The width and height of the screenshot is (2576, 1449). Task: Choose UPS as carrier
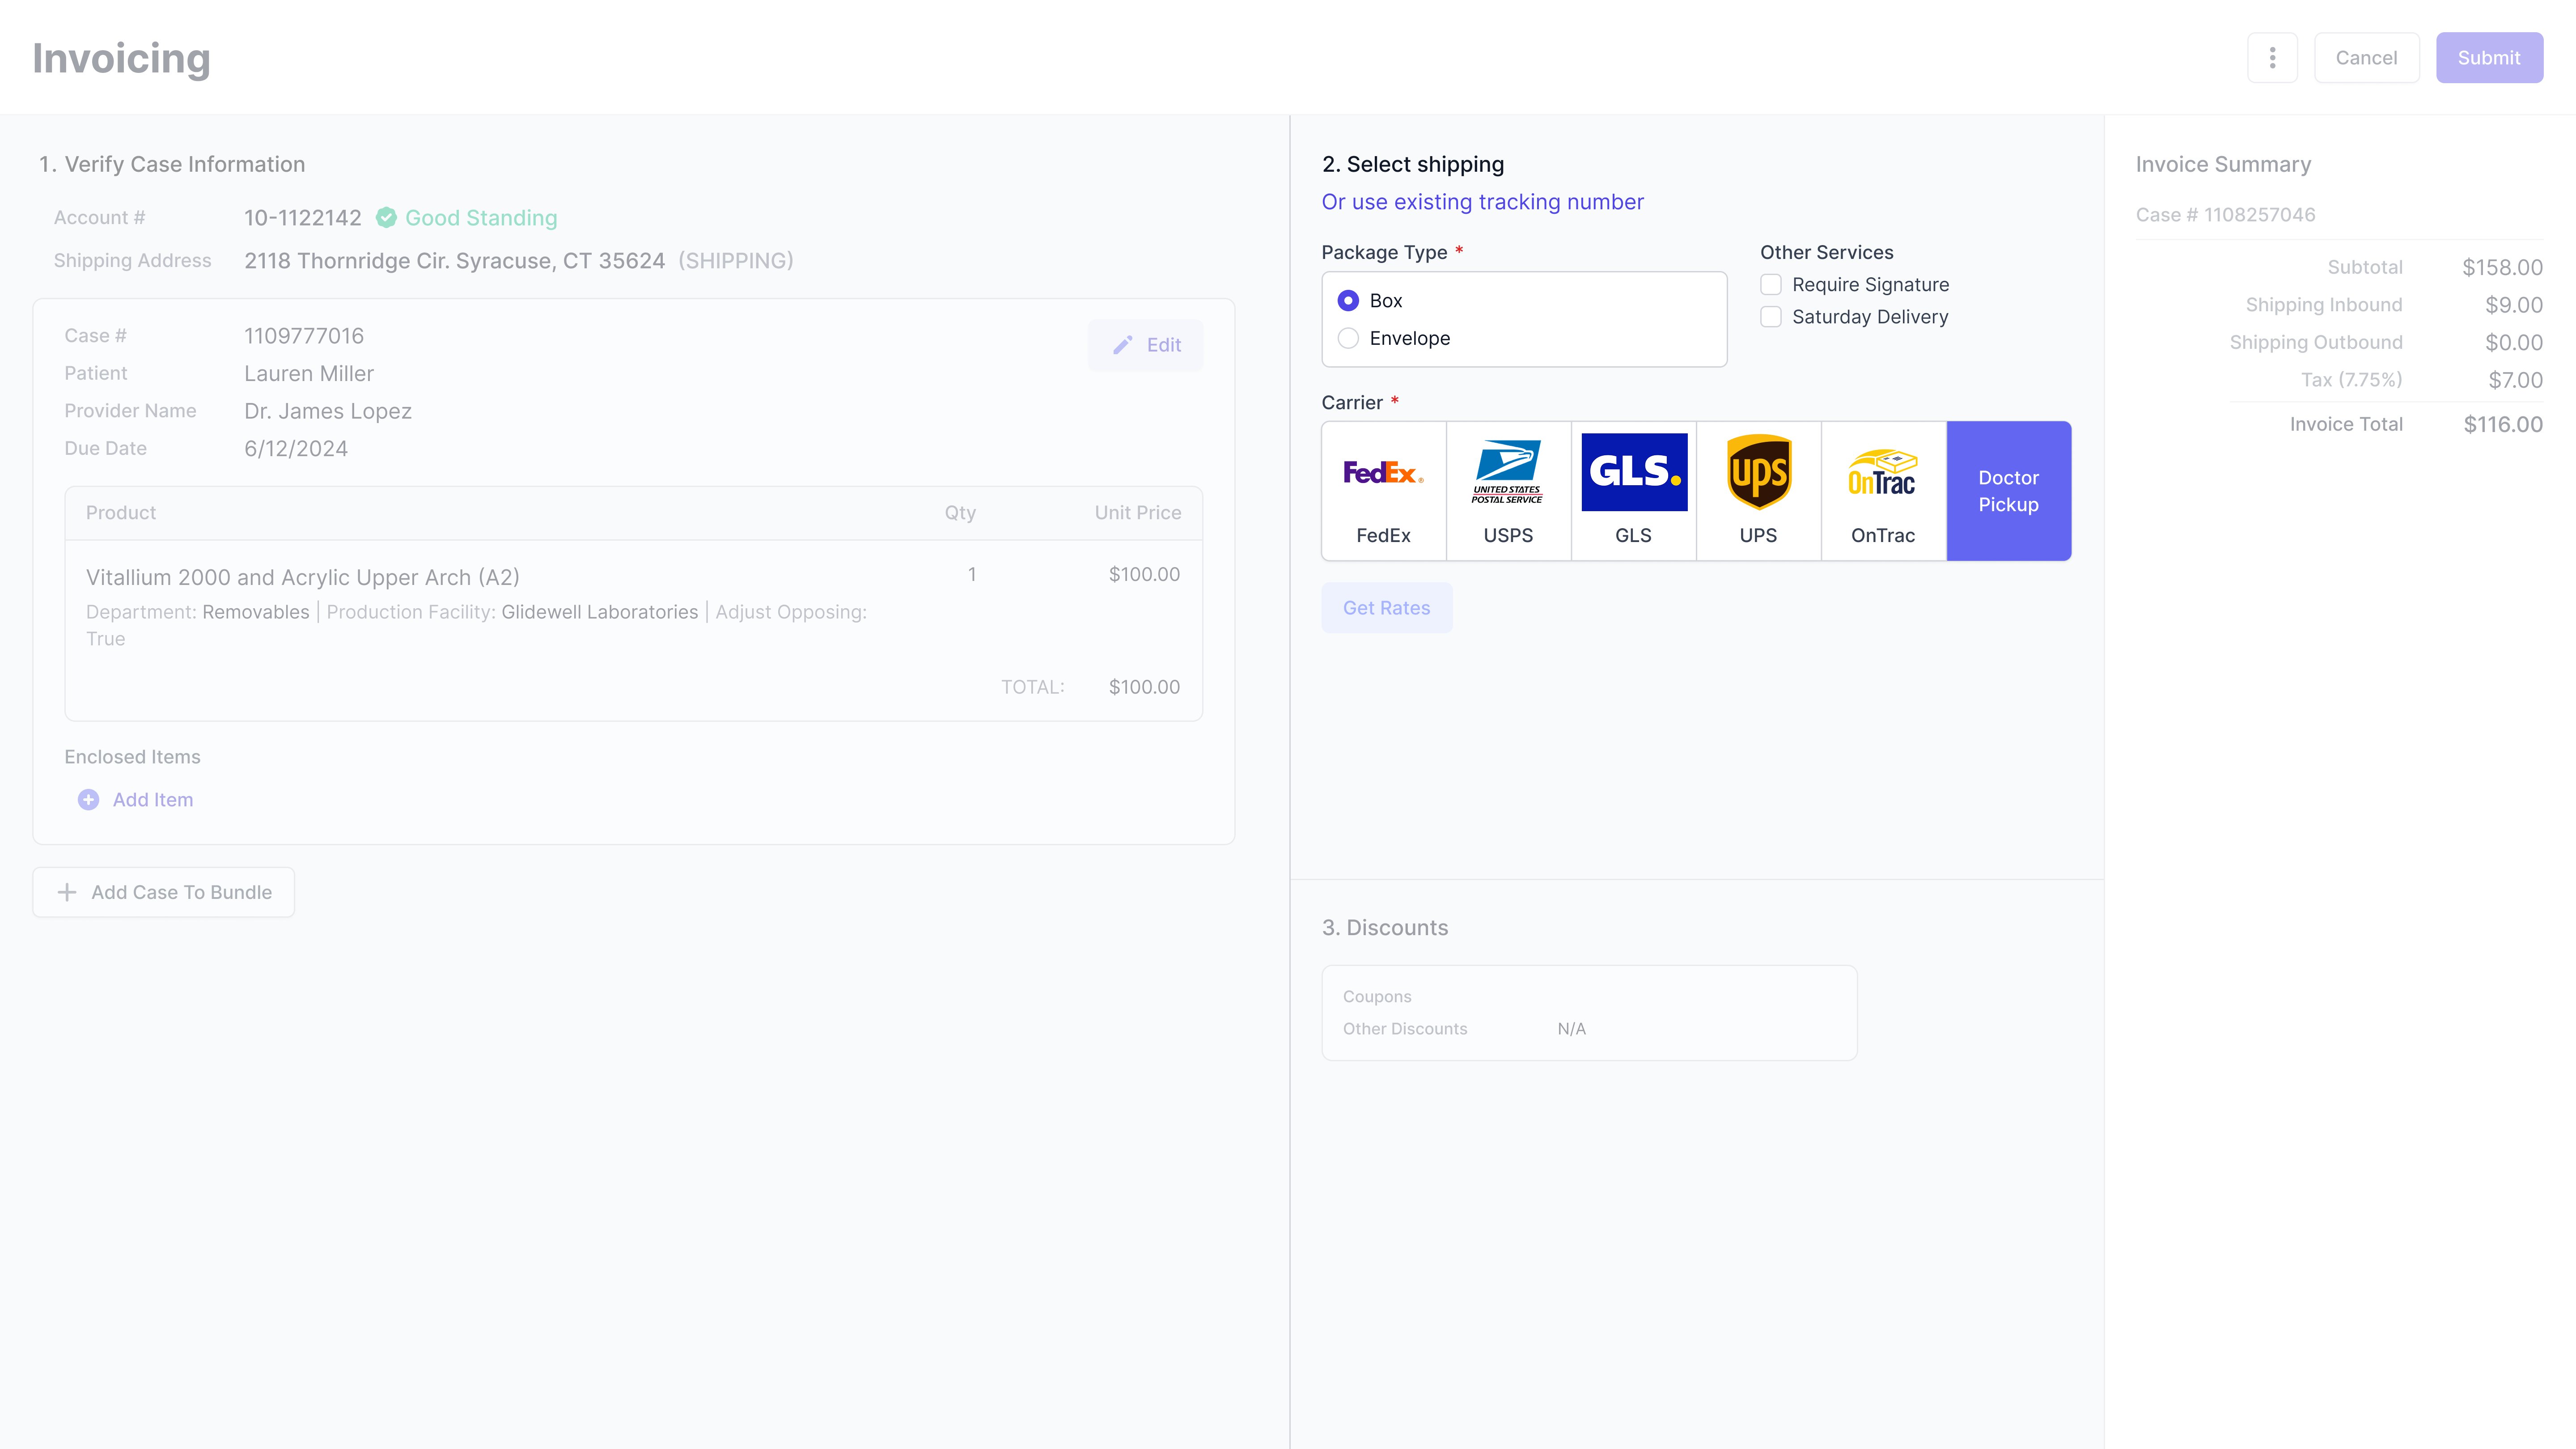pos(1758,491)
